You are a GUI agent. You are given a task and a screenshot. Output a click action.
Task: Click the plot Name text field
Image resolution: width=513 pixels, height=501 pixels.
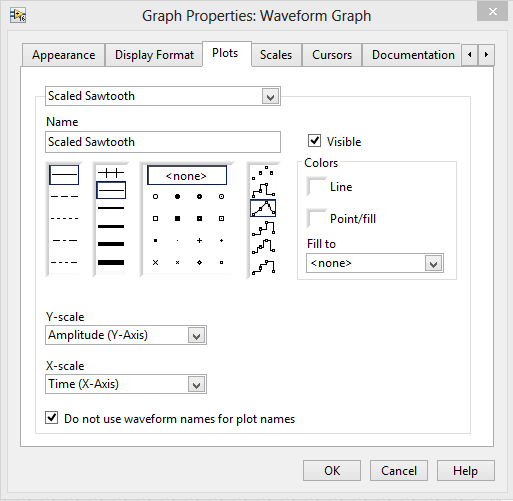pyautogui.click(x=163, y=142)
